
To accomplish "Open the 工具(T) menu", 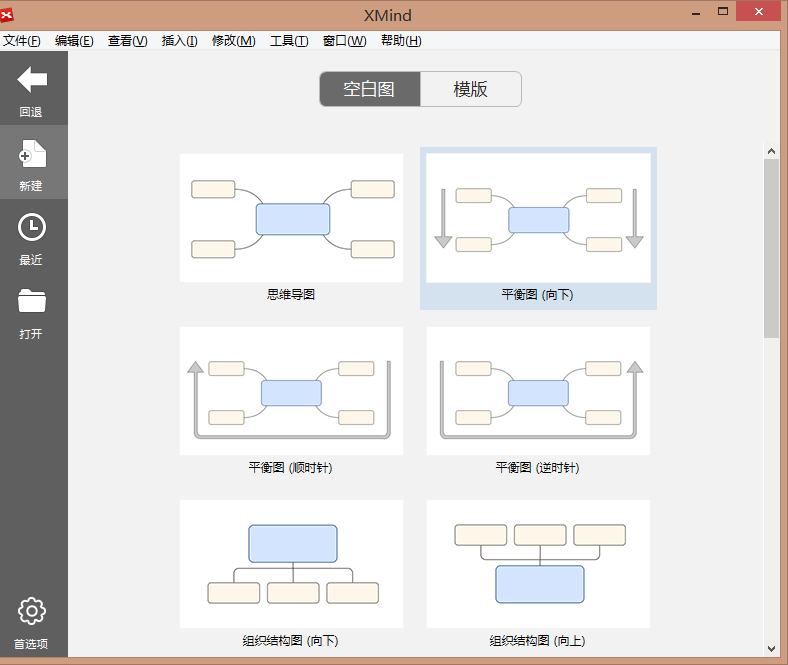I will [289, 41].
